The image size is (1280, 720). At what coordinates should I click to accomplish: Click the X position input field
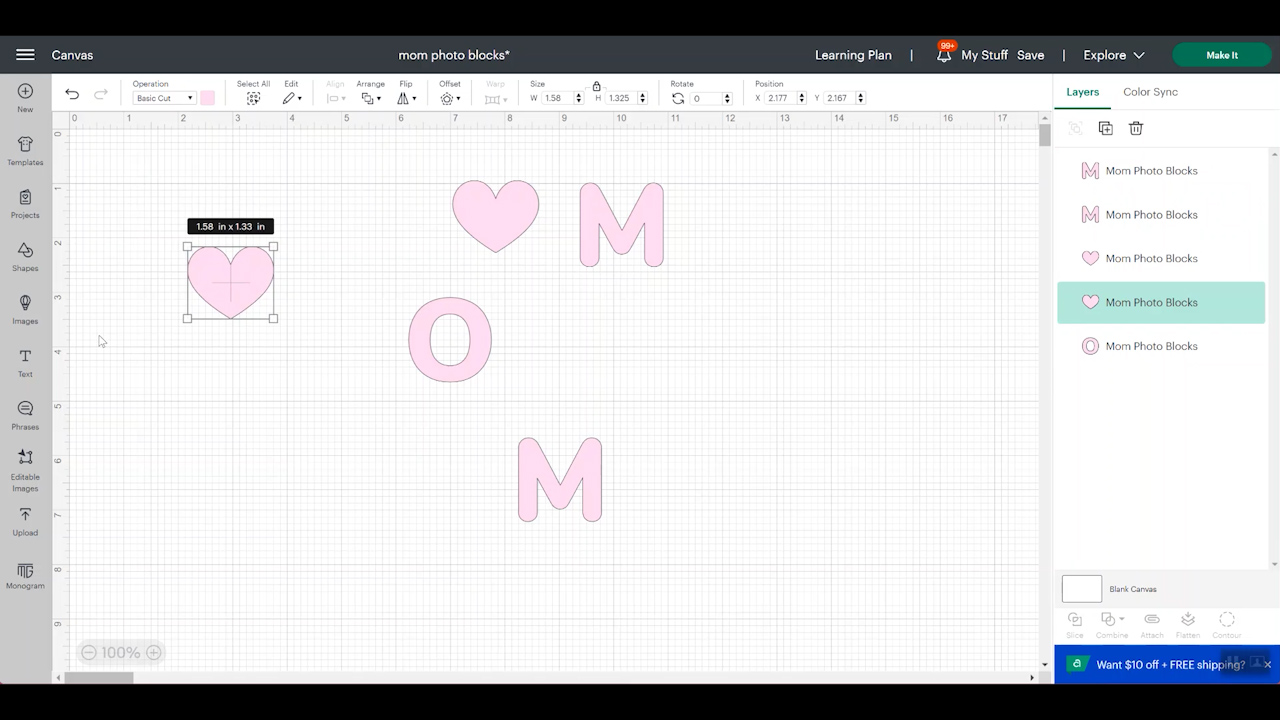[781, 98]
